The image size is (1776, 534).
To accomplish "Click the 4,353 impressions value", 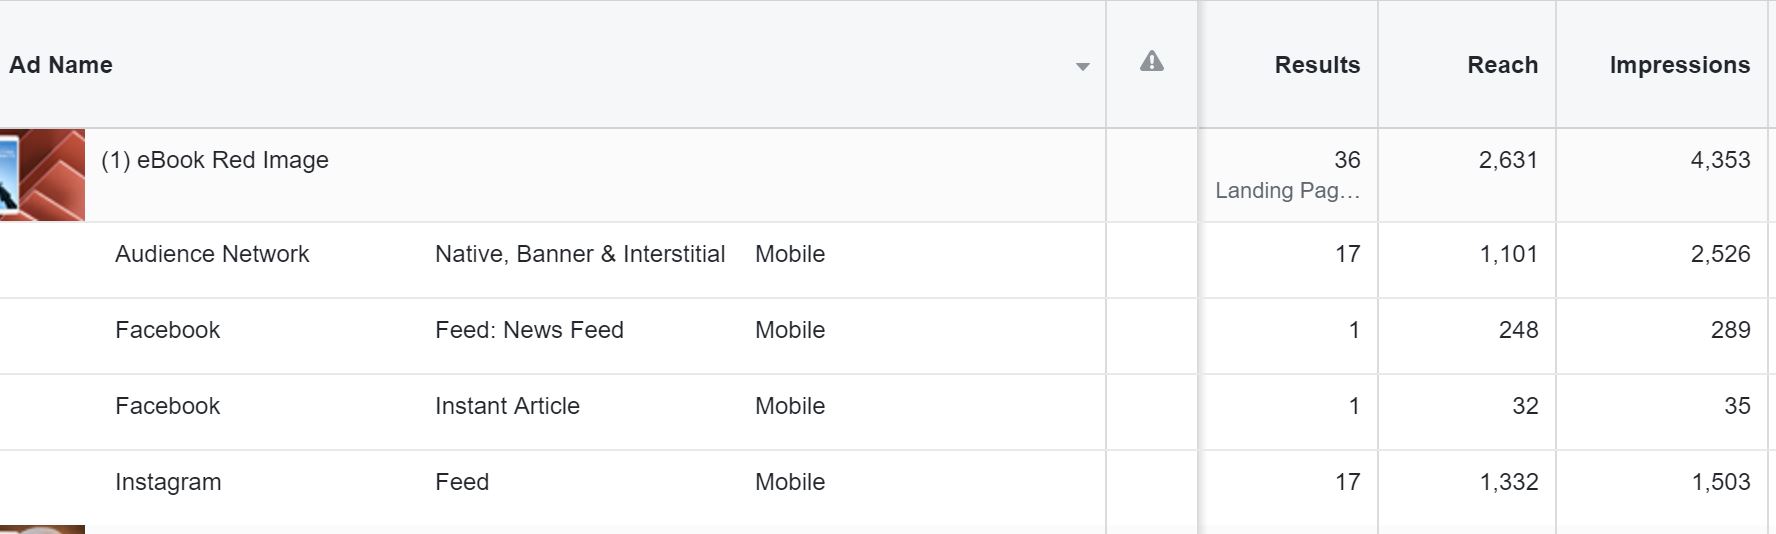I will [x=1720, y=160].
